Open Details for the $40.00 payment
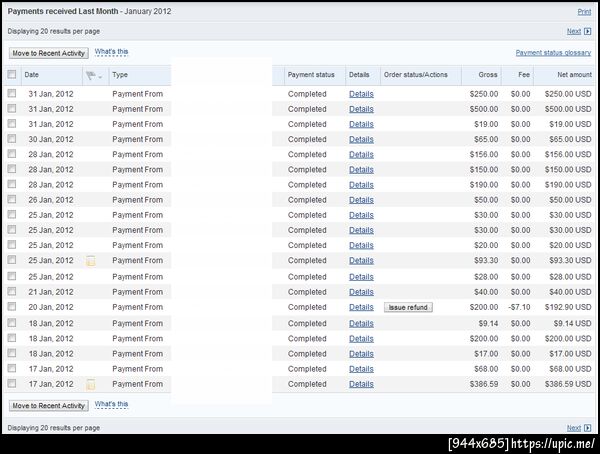Image resolution: width=600 pixels, height=454 pixels. click(361, 292)
